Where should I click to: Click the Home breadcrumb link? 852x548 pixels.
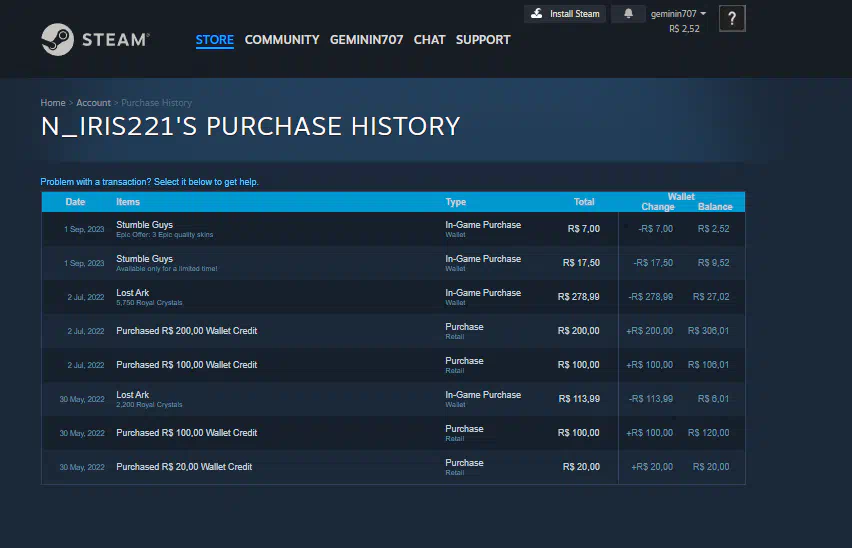click(53, 103)
